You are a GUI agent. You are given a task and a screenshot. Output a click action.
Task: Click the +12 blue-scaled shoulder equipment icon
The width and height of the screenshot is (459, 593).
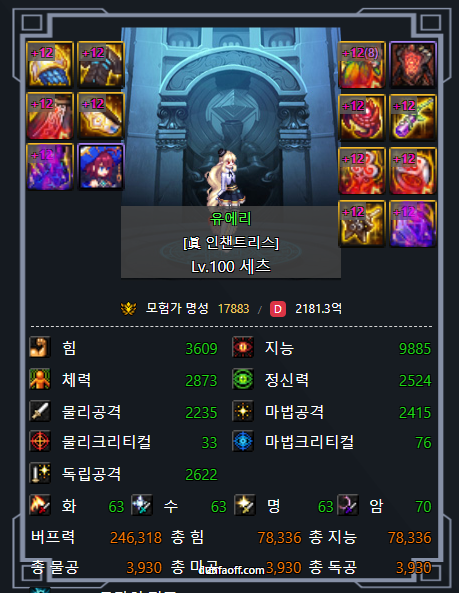tap(50, 64)
